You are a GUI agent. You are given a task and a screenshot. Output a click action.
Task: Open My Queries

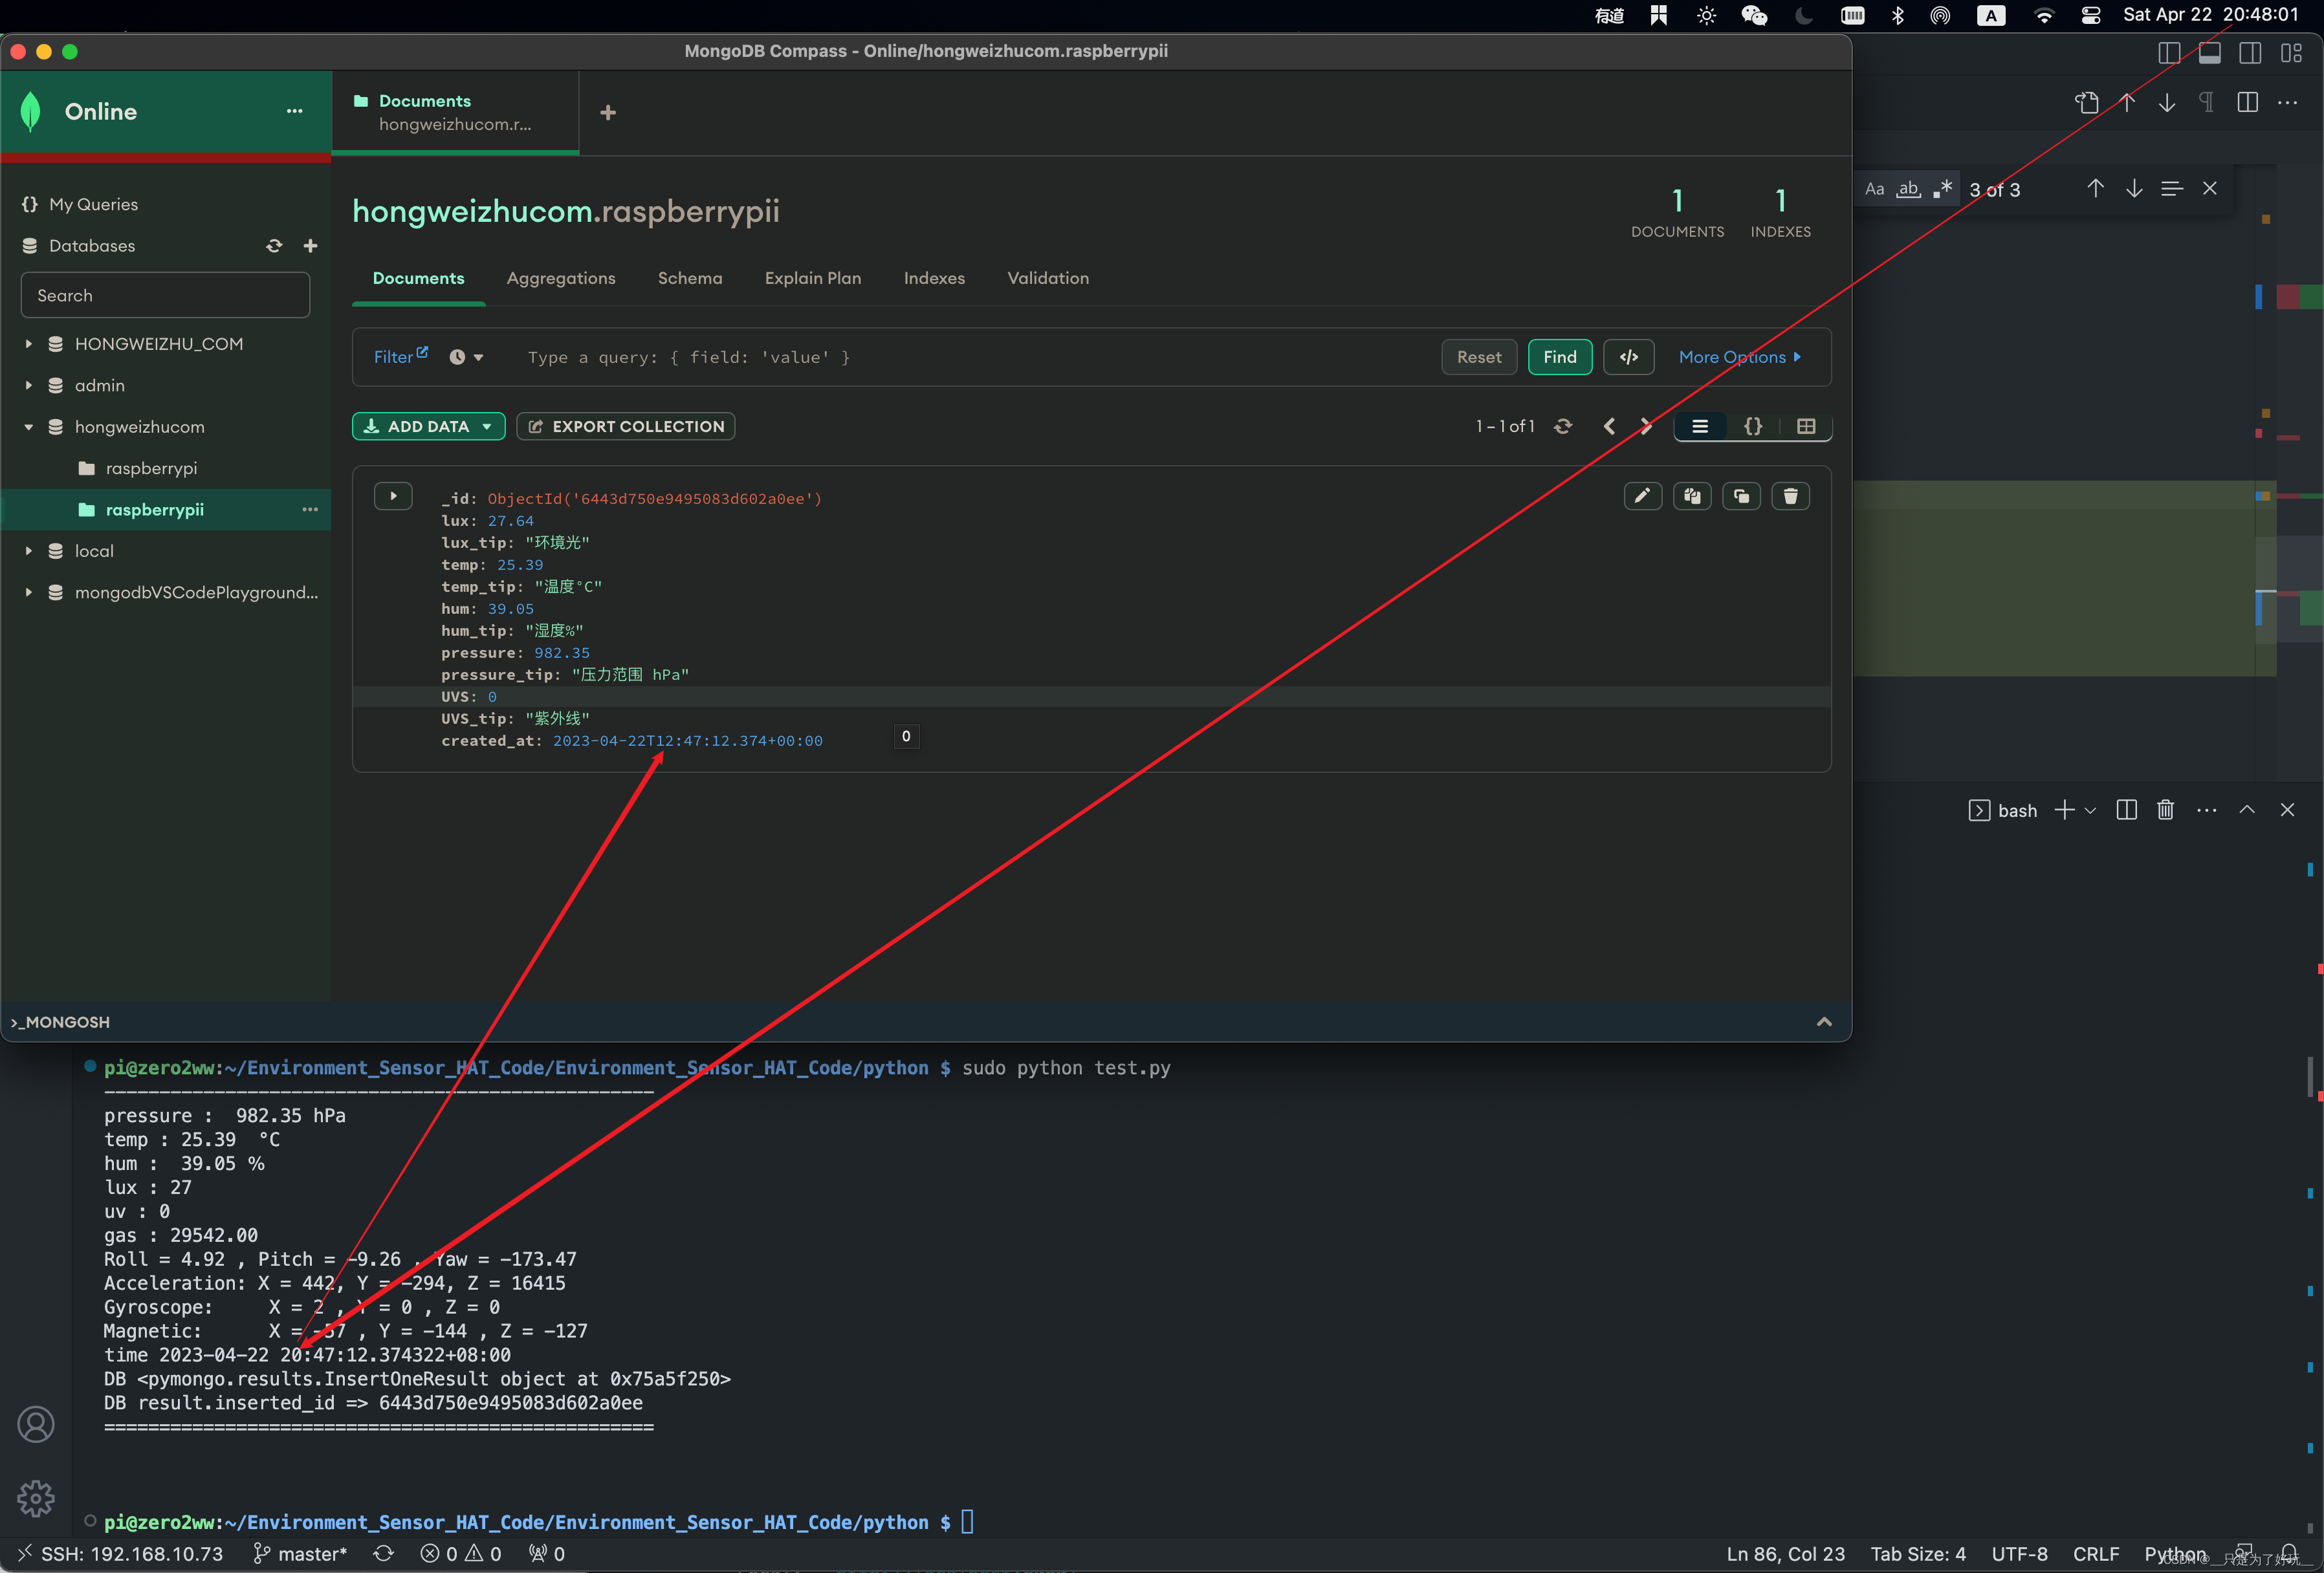point(93,204)
